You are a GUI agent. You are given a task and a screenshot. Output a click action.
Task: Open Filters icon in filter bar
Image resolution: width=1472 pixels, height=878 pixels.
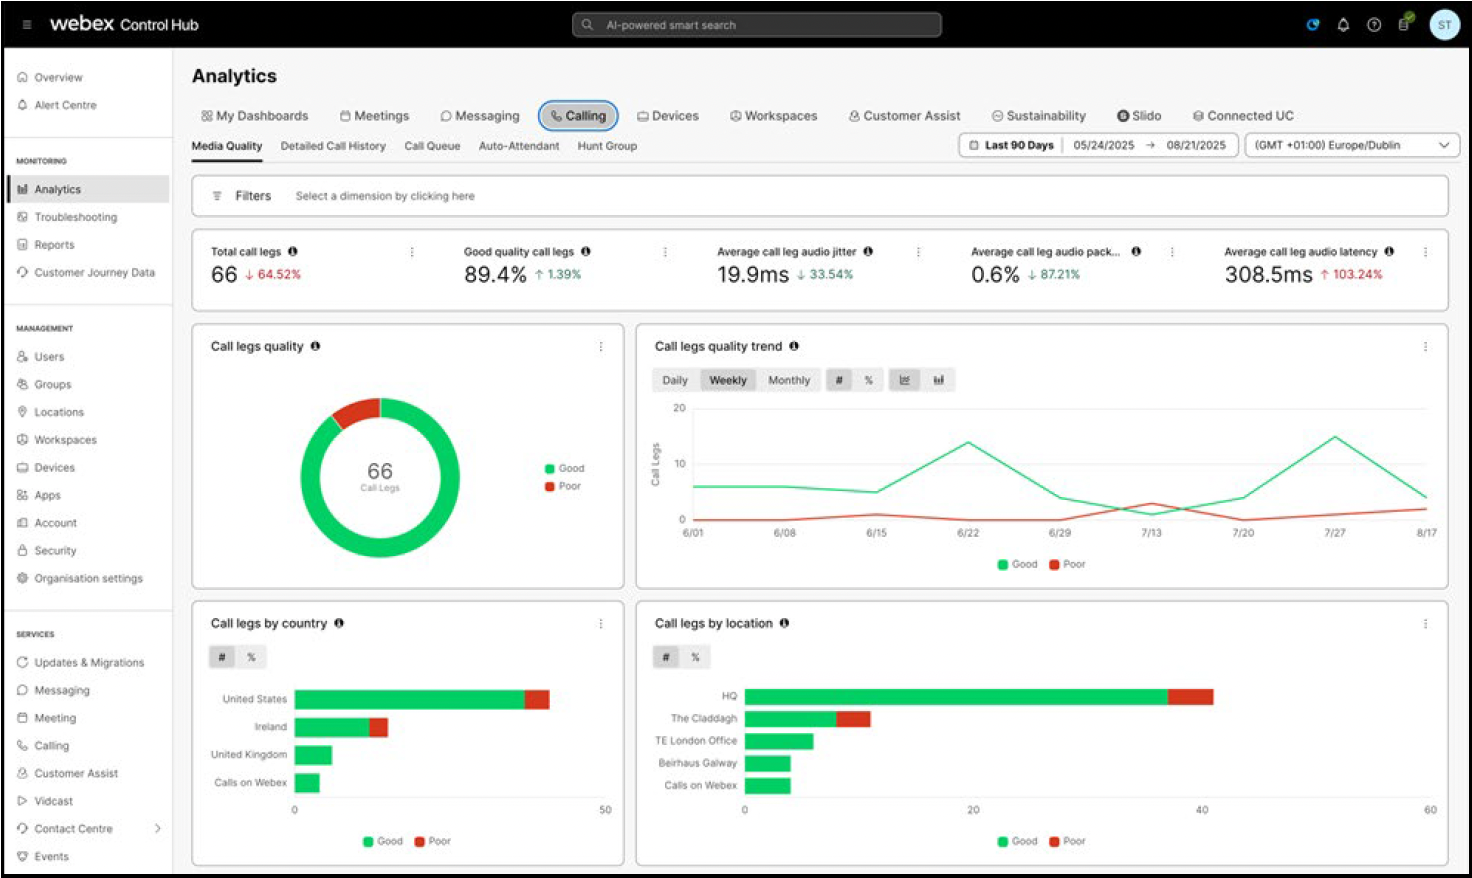(x=217, y=196)
